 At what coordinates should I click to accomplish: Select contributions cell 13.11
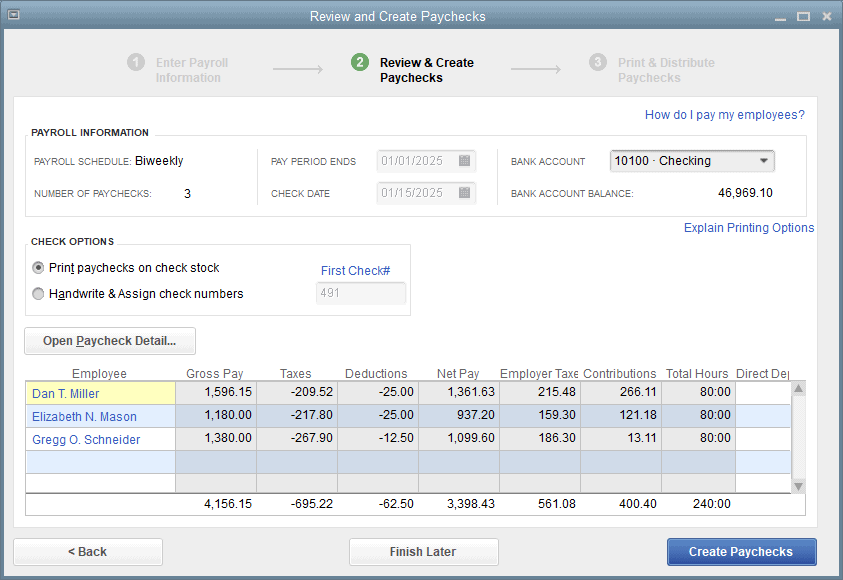coord(621,438)
